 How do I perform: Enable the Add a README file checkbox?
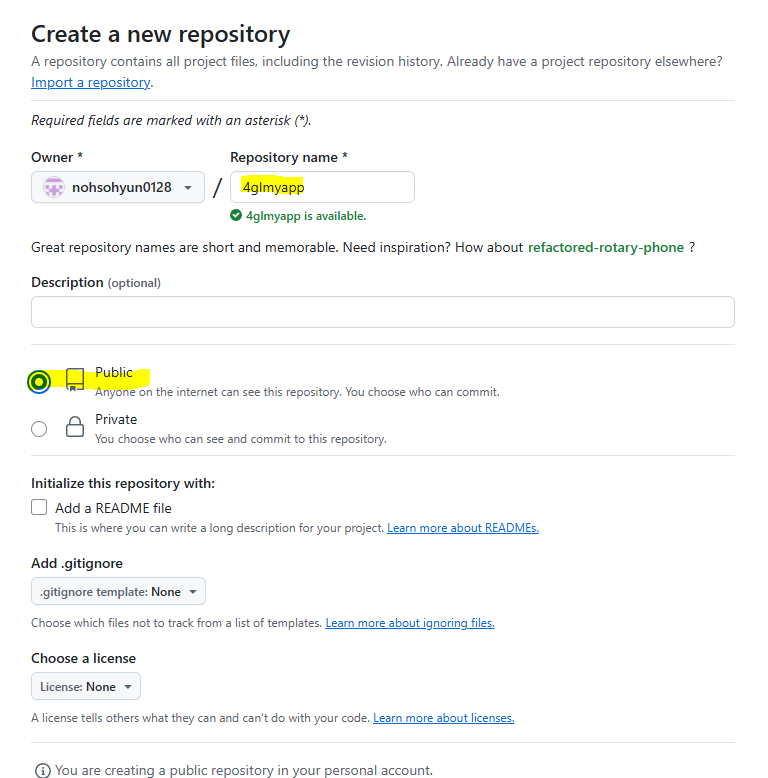tap(39, 507)
